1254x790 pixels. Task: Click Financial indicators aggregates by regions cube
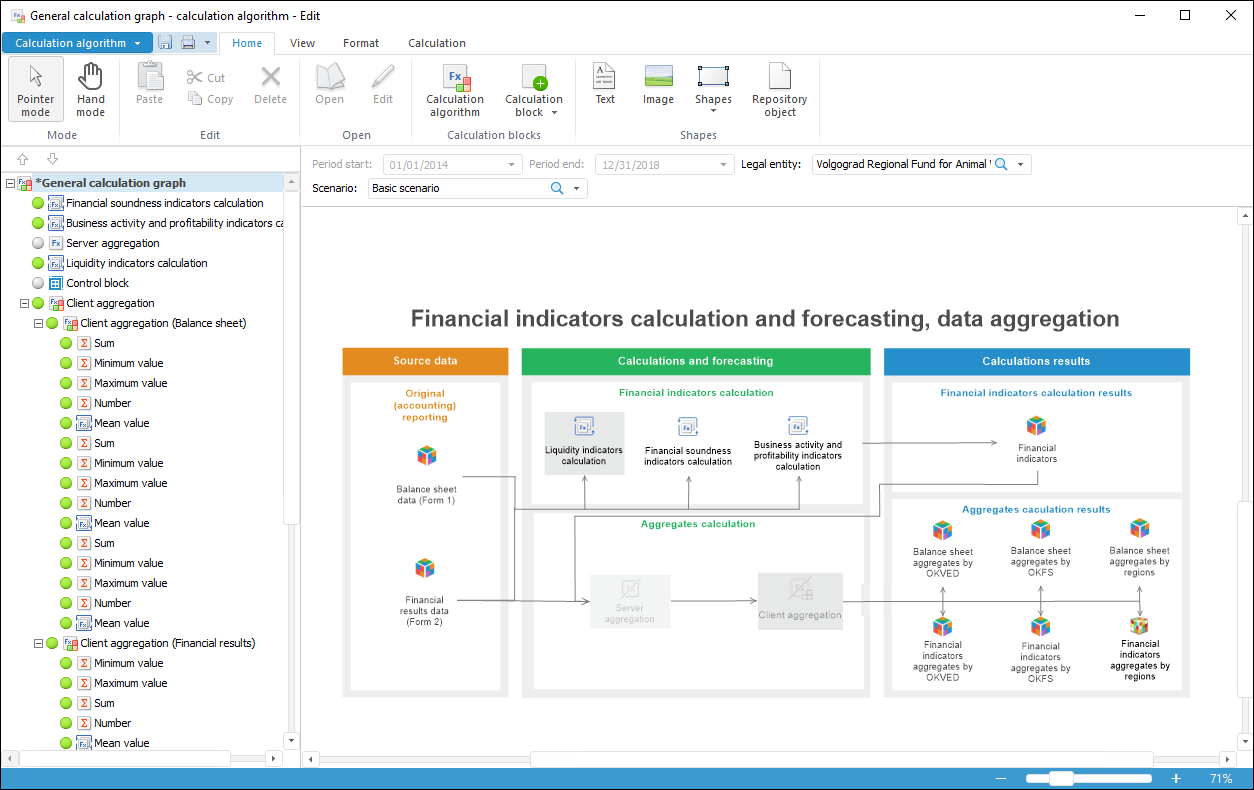point(1139,625)
